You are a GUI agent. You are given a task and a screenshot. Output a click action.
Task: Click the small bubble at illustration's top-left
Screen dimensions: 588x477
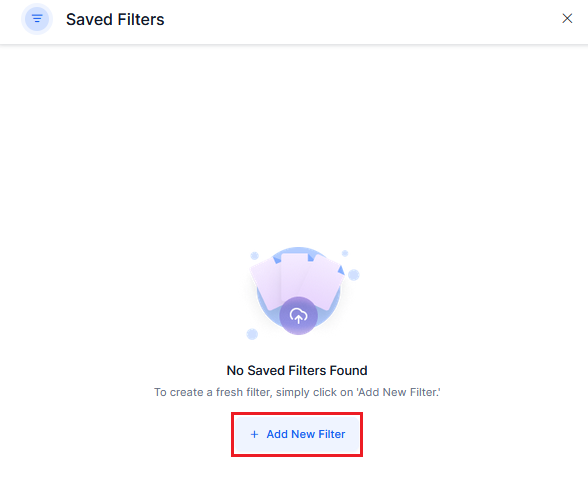tap(255, 256)
